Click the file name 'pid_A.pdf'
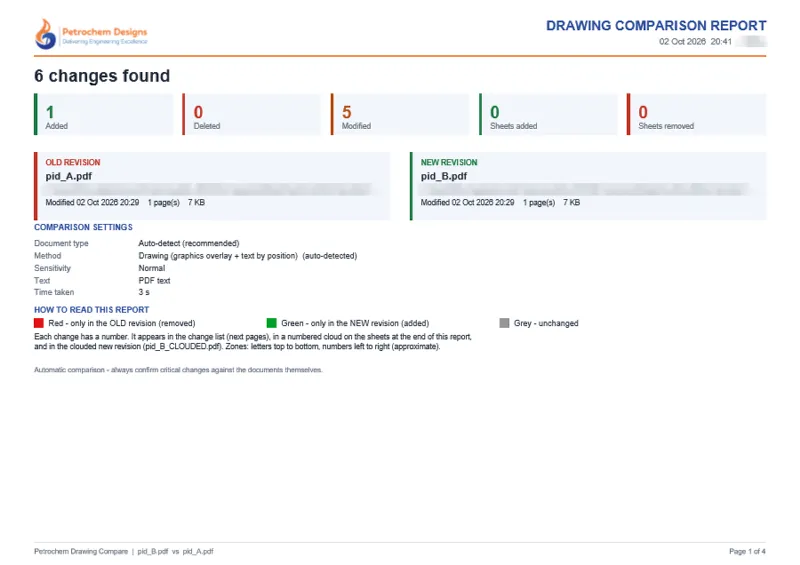 pos(69,176)
